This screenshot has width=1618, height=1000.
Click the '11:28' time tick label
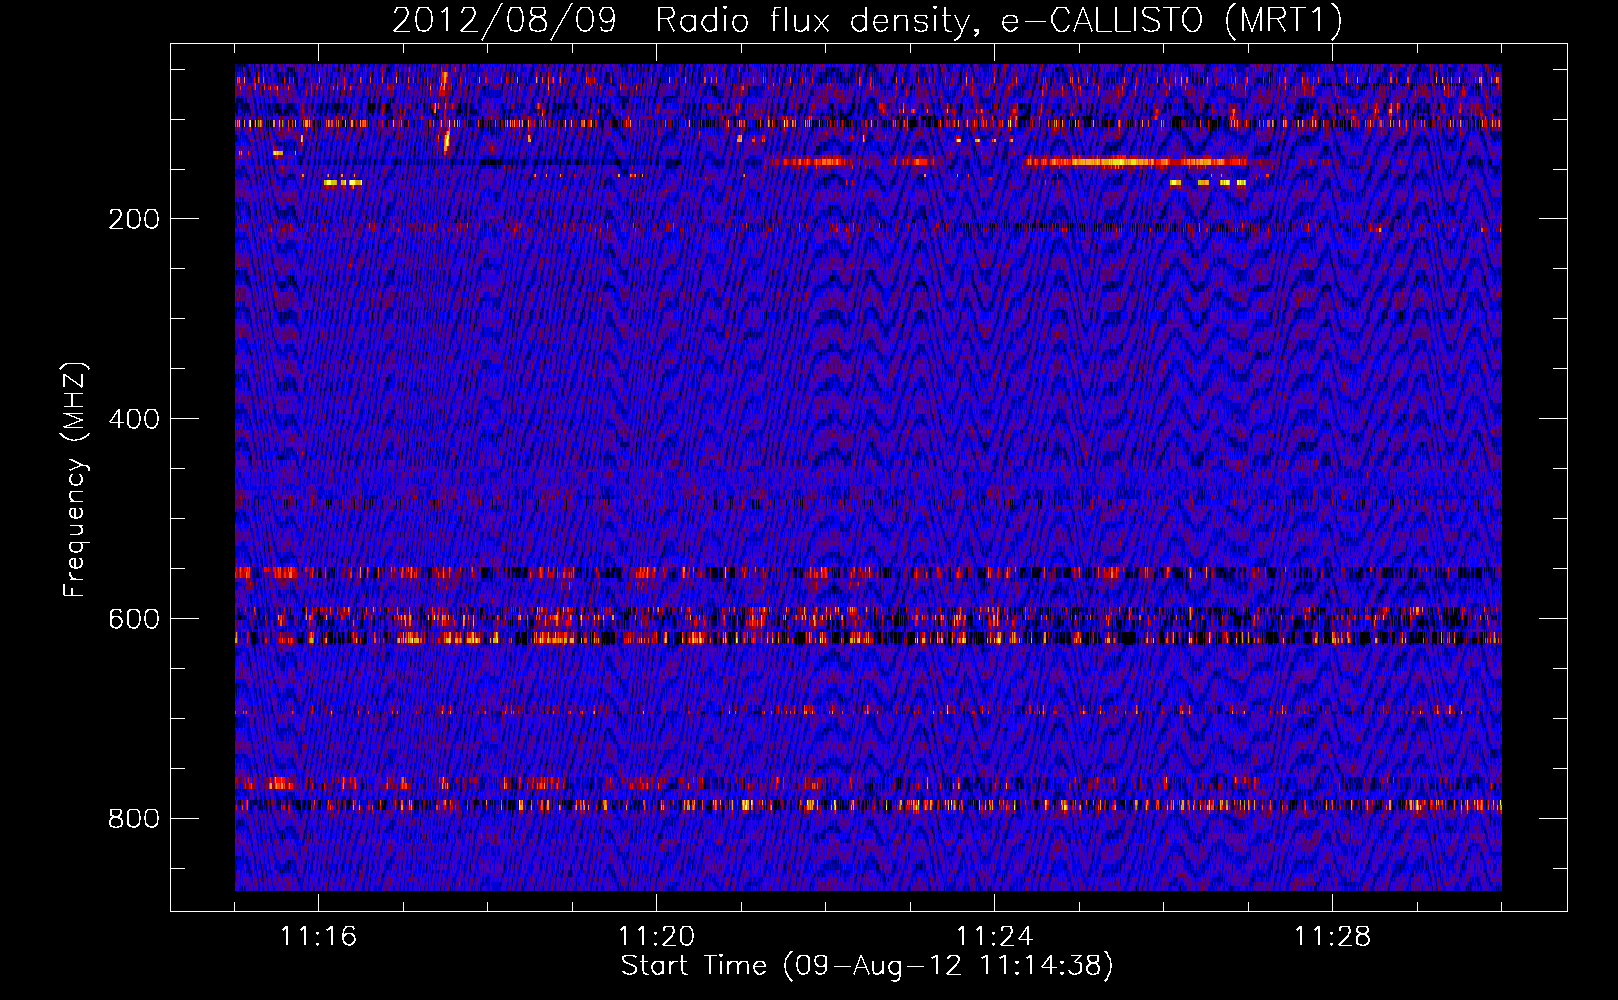click(1332, 937)
